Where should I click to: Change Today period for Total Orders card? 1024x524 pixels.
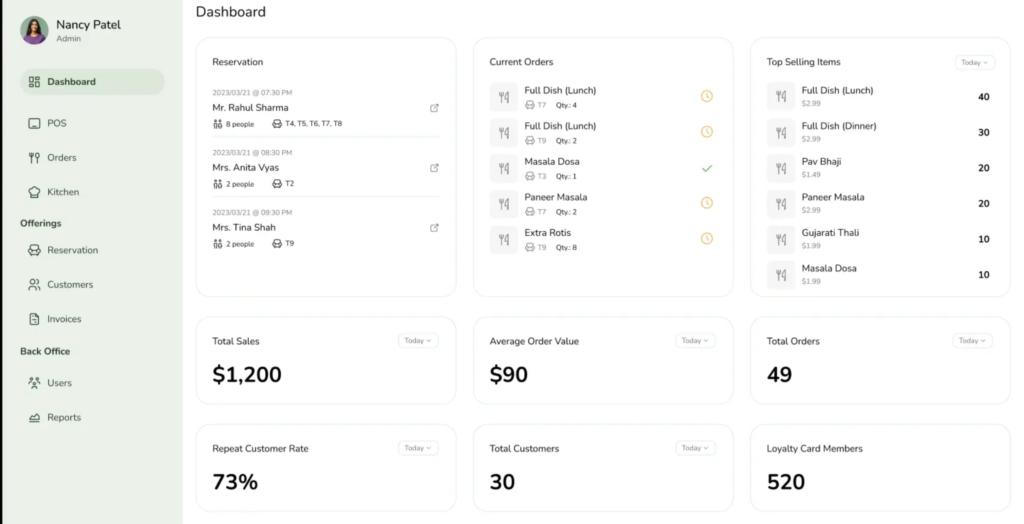[x=972, y=341]
